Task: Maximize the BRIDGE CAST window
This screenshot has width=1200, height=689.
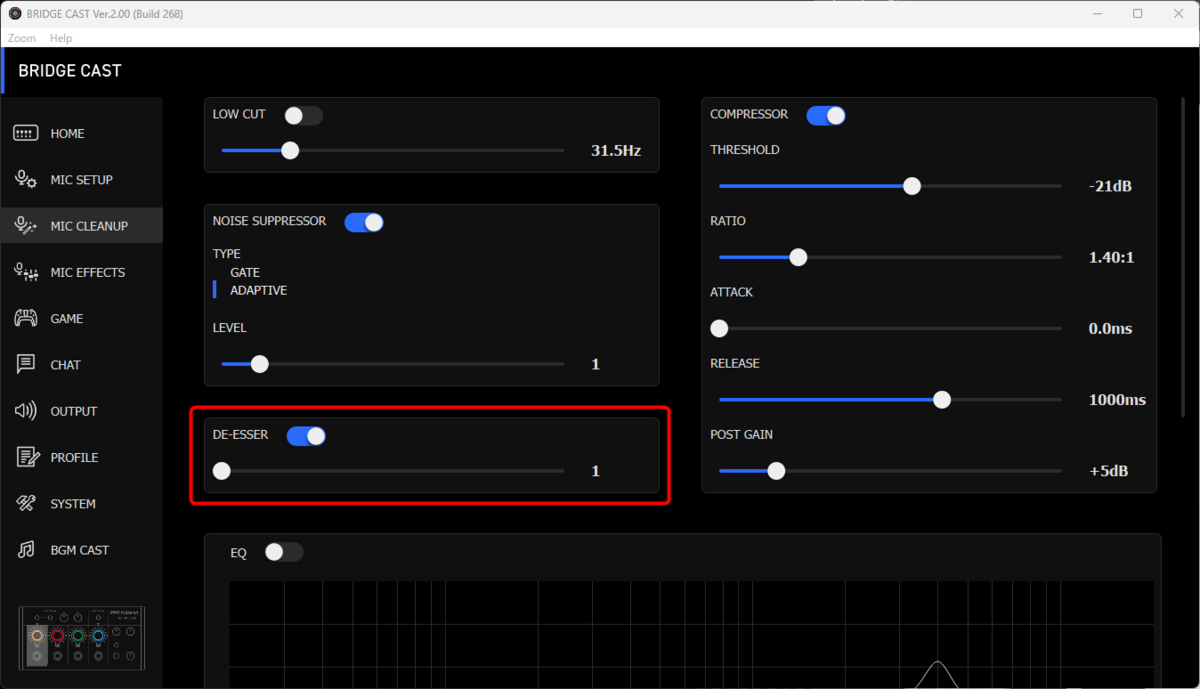Action: (x=1138, y=14)
